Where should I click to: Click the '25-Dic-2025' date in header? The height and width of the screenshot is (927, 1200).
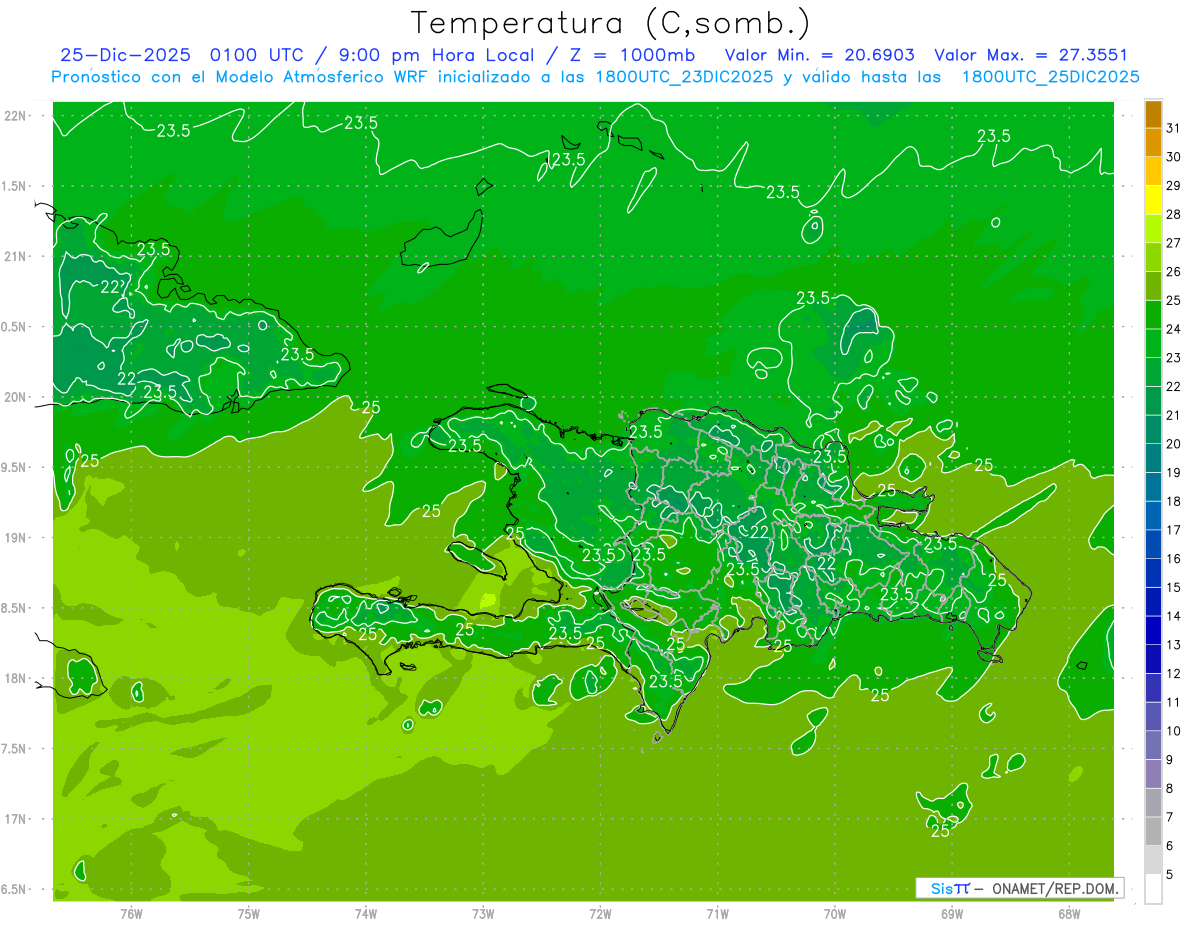coord(128,55)
